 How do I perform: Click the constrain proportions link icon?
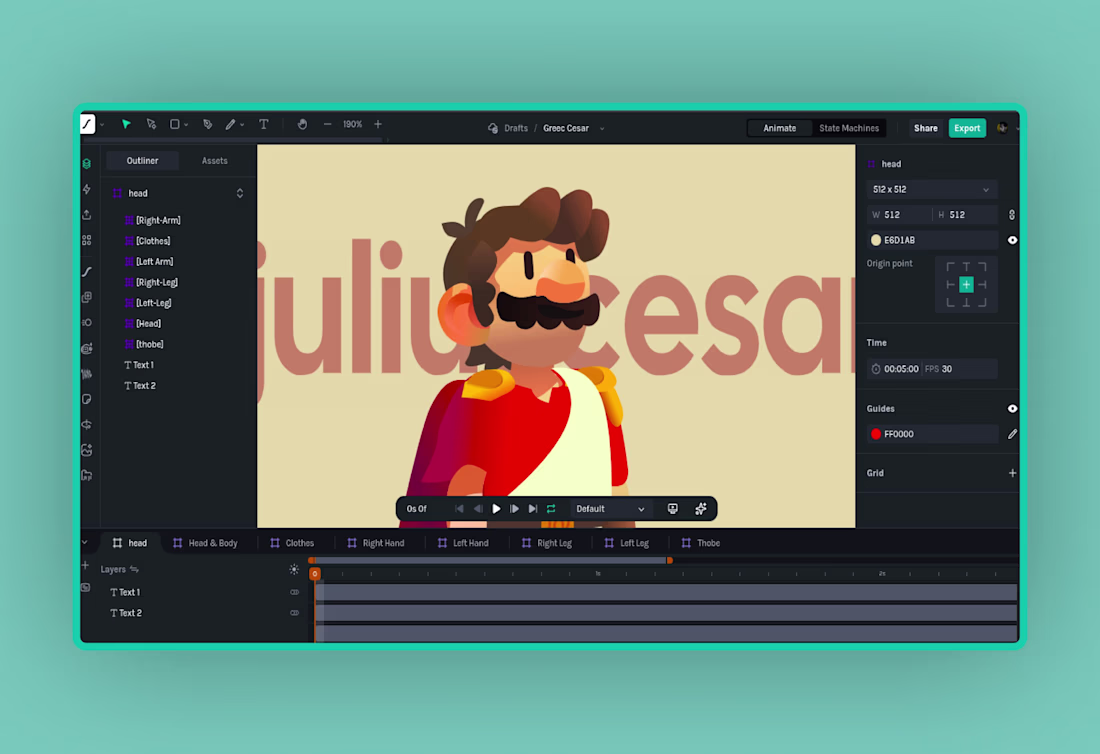[x=1012, y=215]
